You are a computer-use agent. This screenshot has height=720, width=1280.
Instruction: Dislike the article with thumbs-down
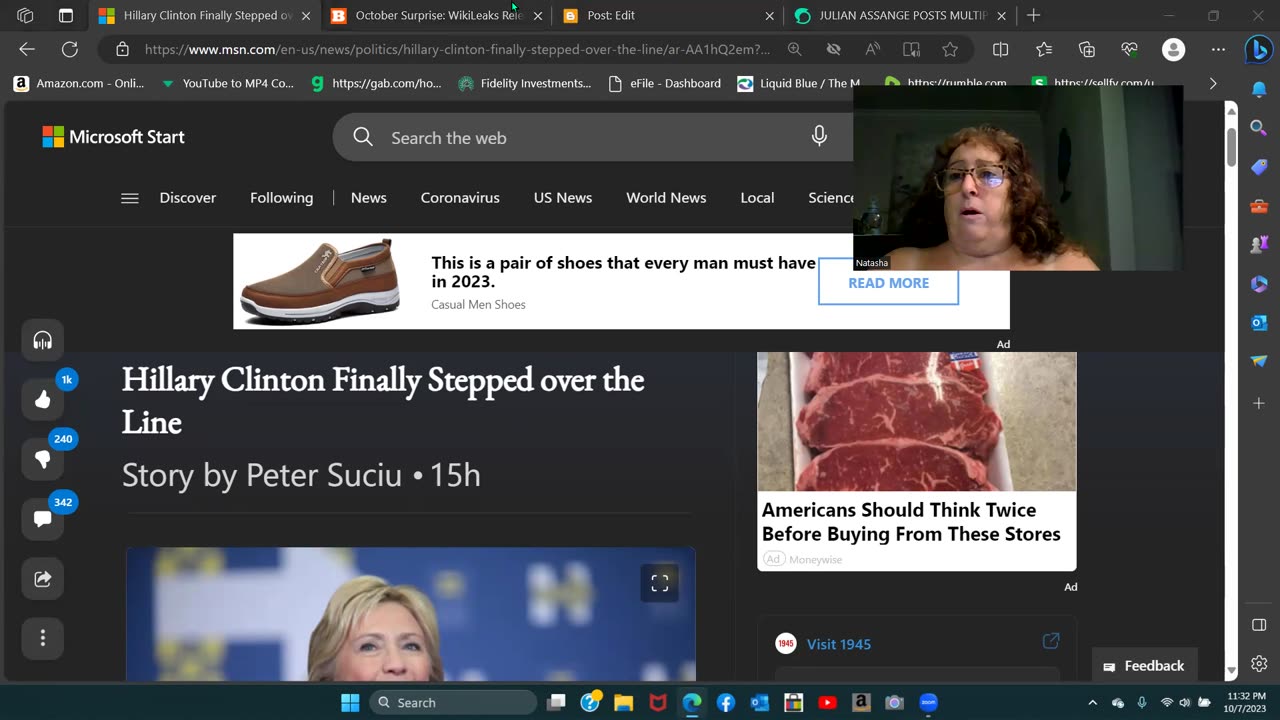42,459
